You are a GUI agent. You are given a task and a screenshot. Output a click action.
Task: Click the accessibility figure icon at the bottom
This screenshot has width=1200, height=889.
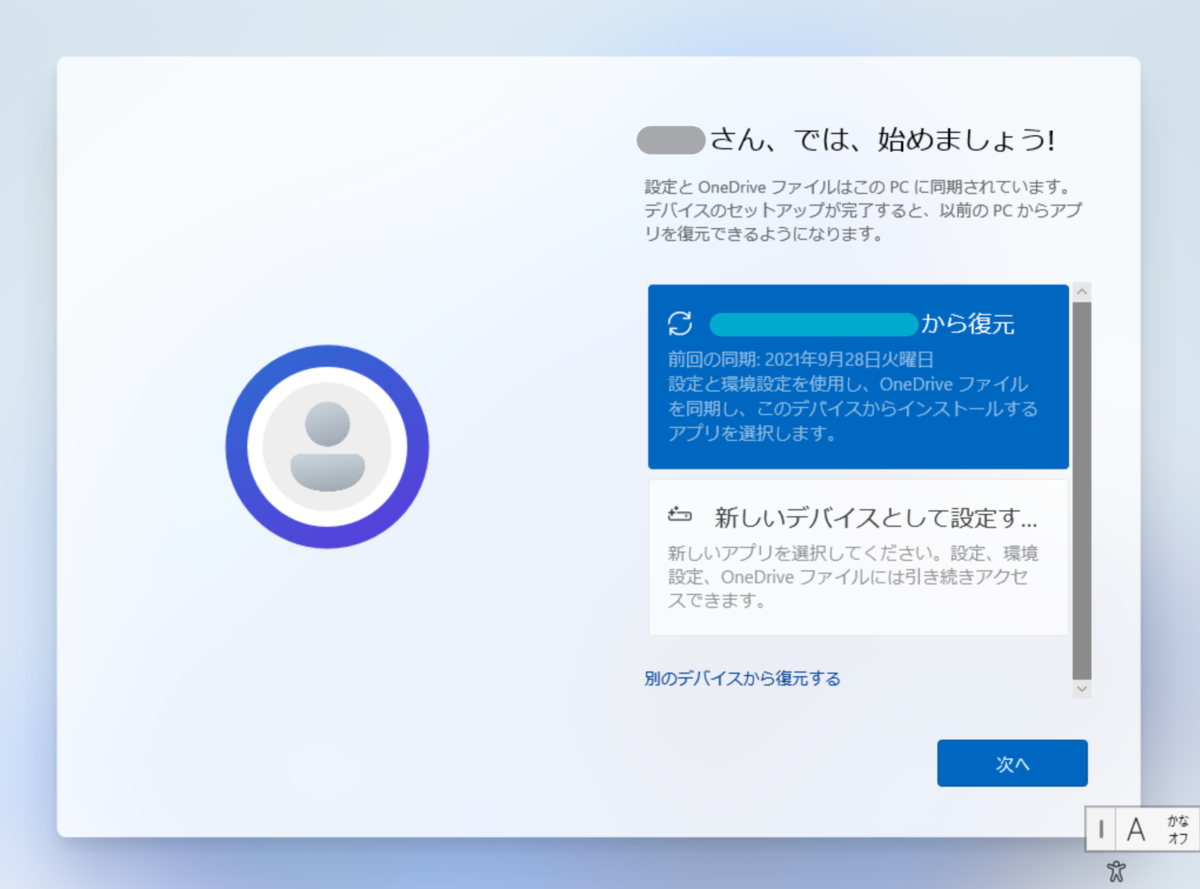click(1114, 869)
